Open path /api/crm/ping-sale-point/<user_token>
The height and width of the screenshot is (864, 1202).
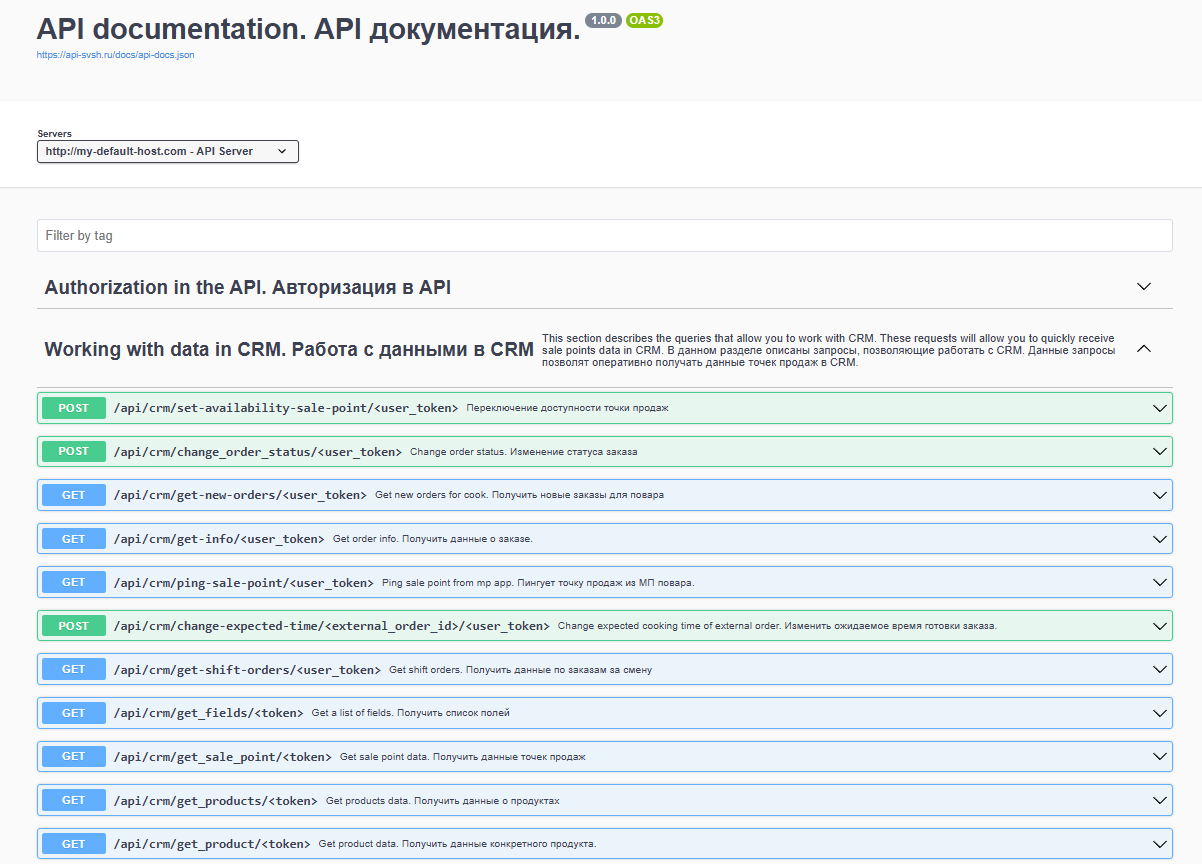244,583
